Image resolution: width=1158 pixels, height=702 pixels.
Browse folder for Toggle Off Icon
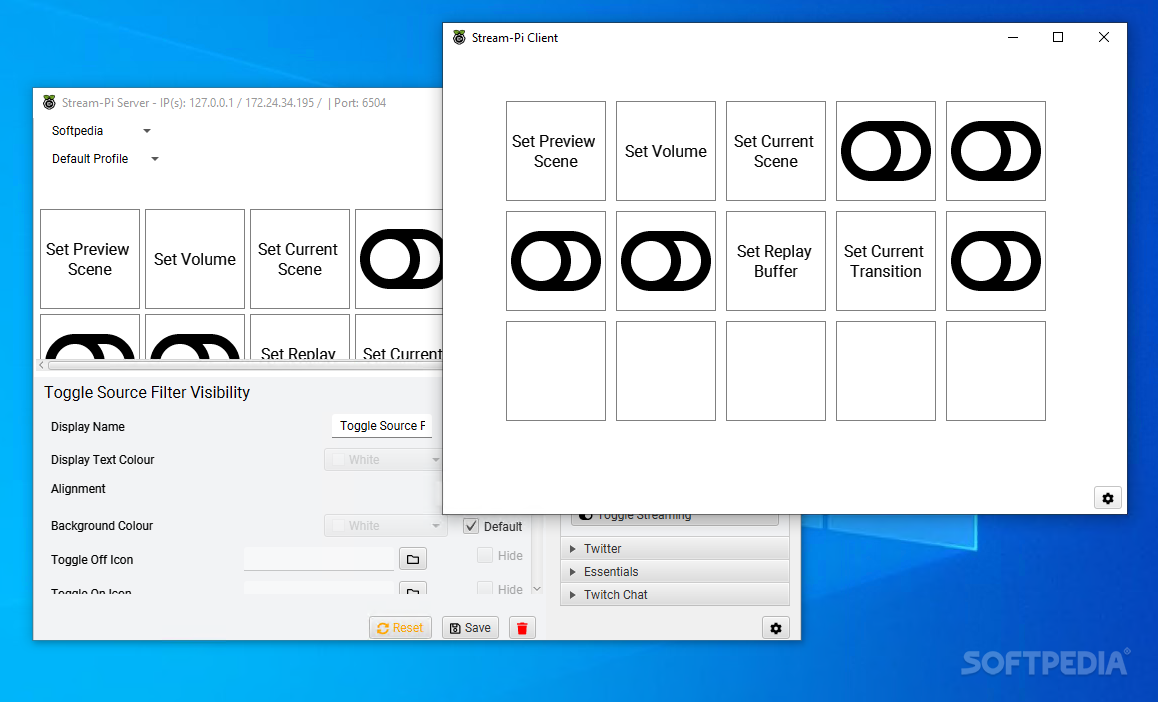click(x=413, y=560)
